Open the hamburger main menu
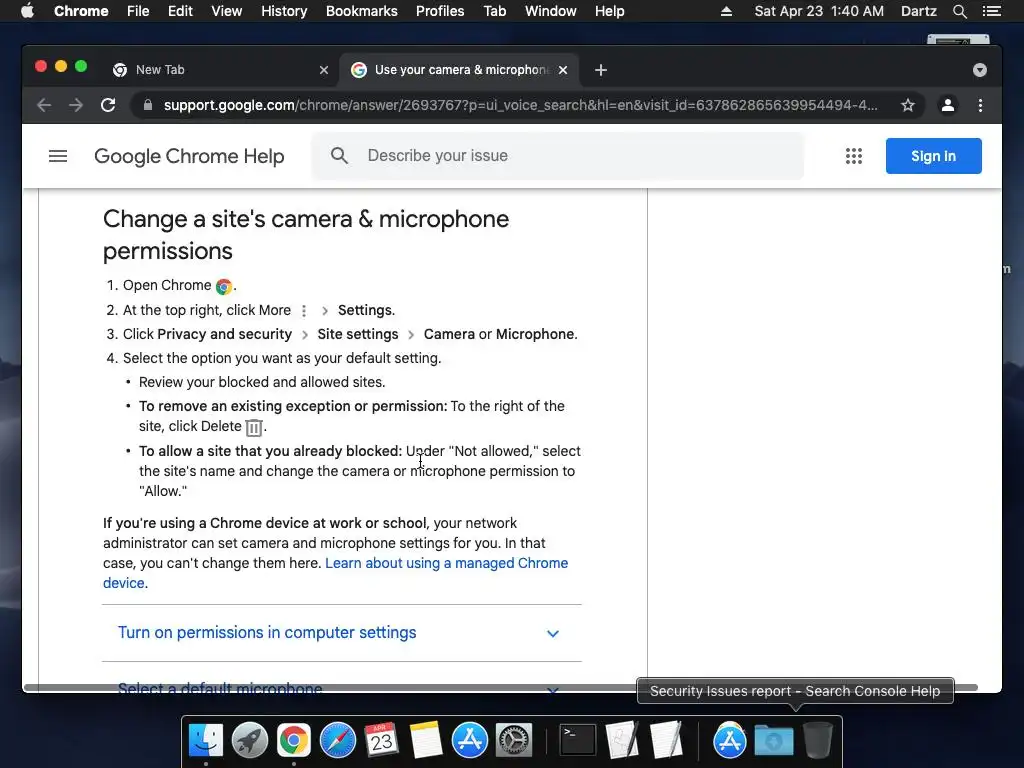This screenshot has height=768, width=1024. (58, 156)
